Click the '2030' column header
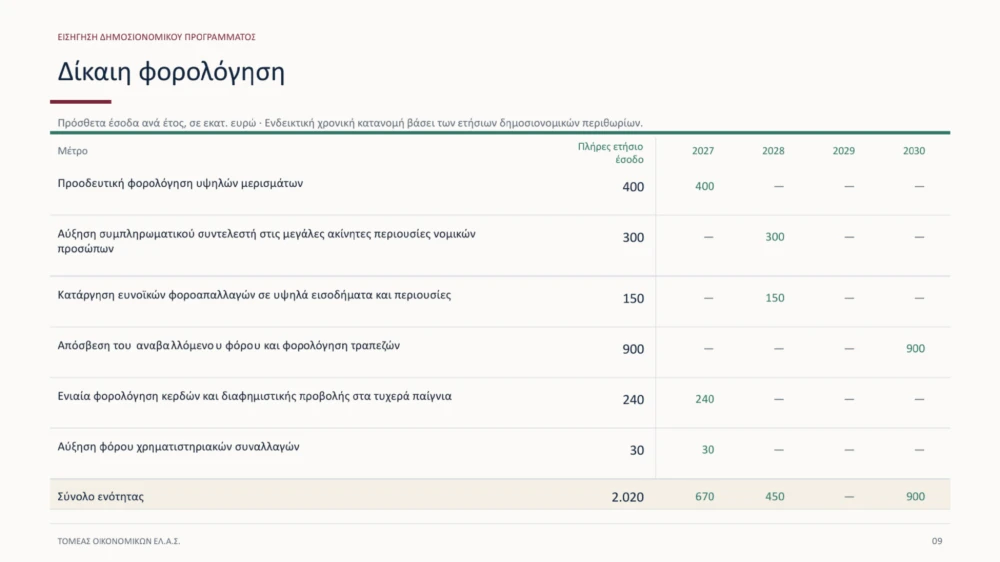This screenshot has height=562, width=1000. coord(913,151)
